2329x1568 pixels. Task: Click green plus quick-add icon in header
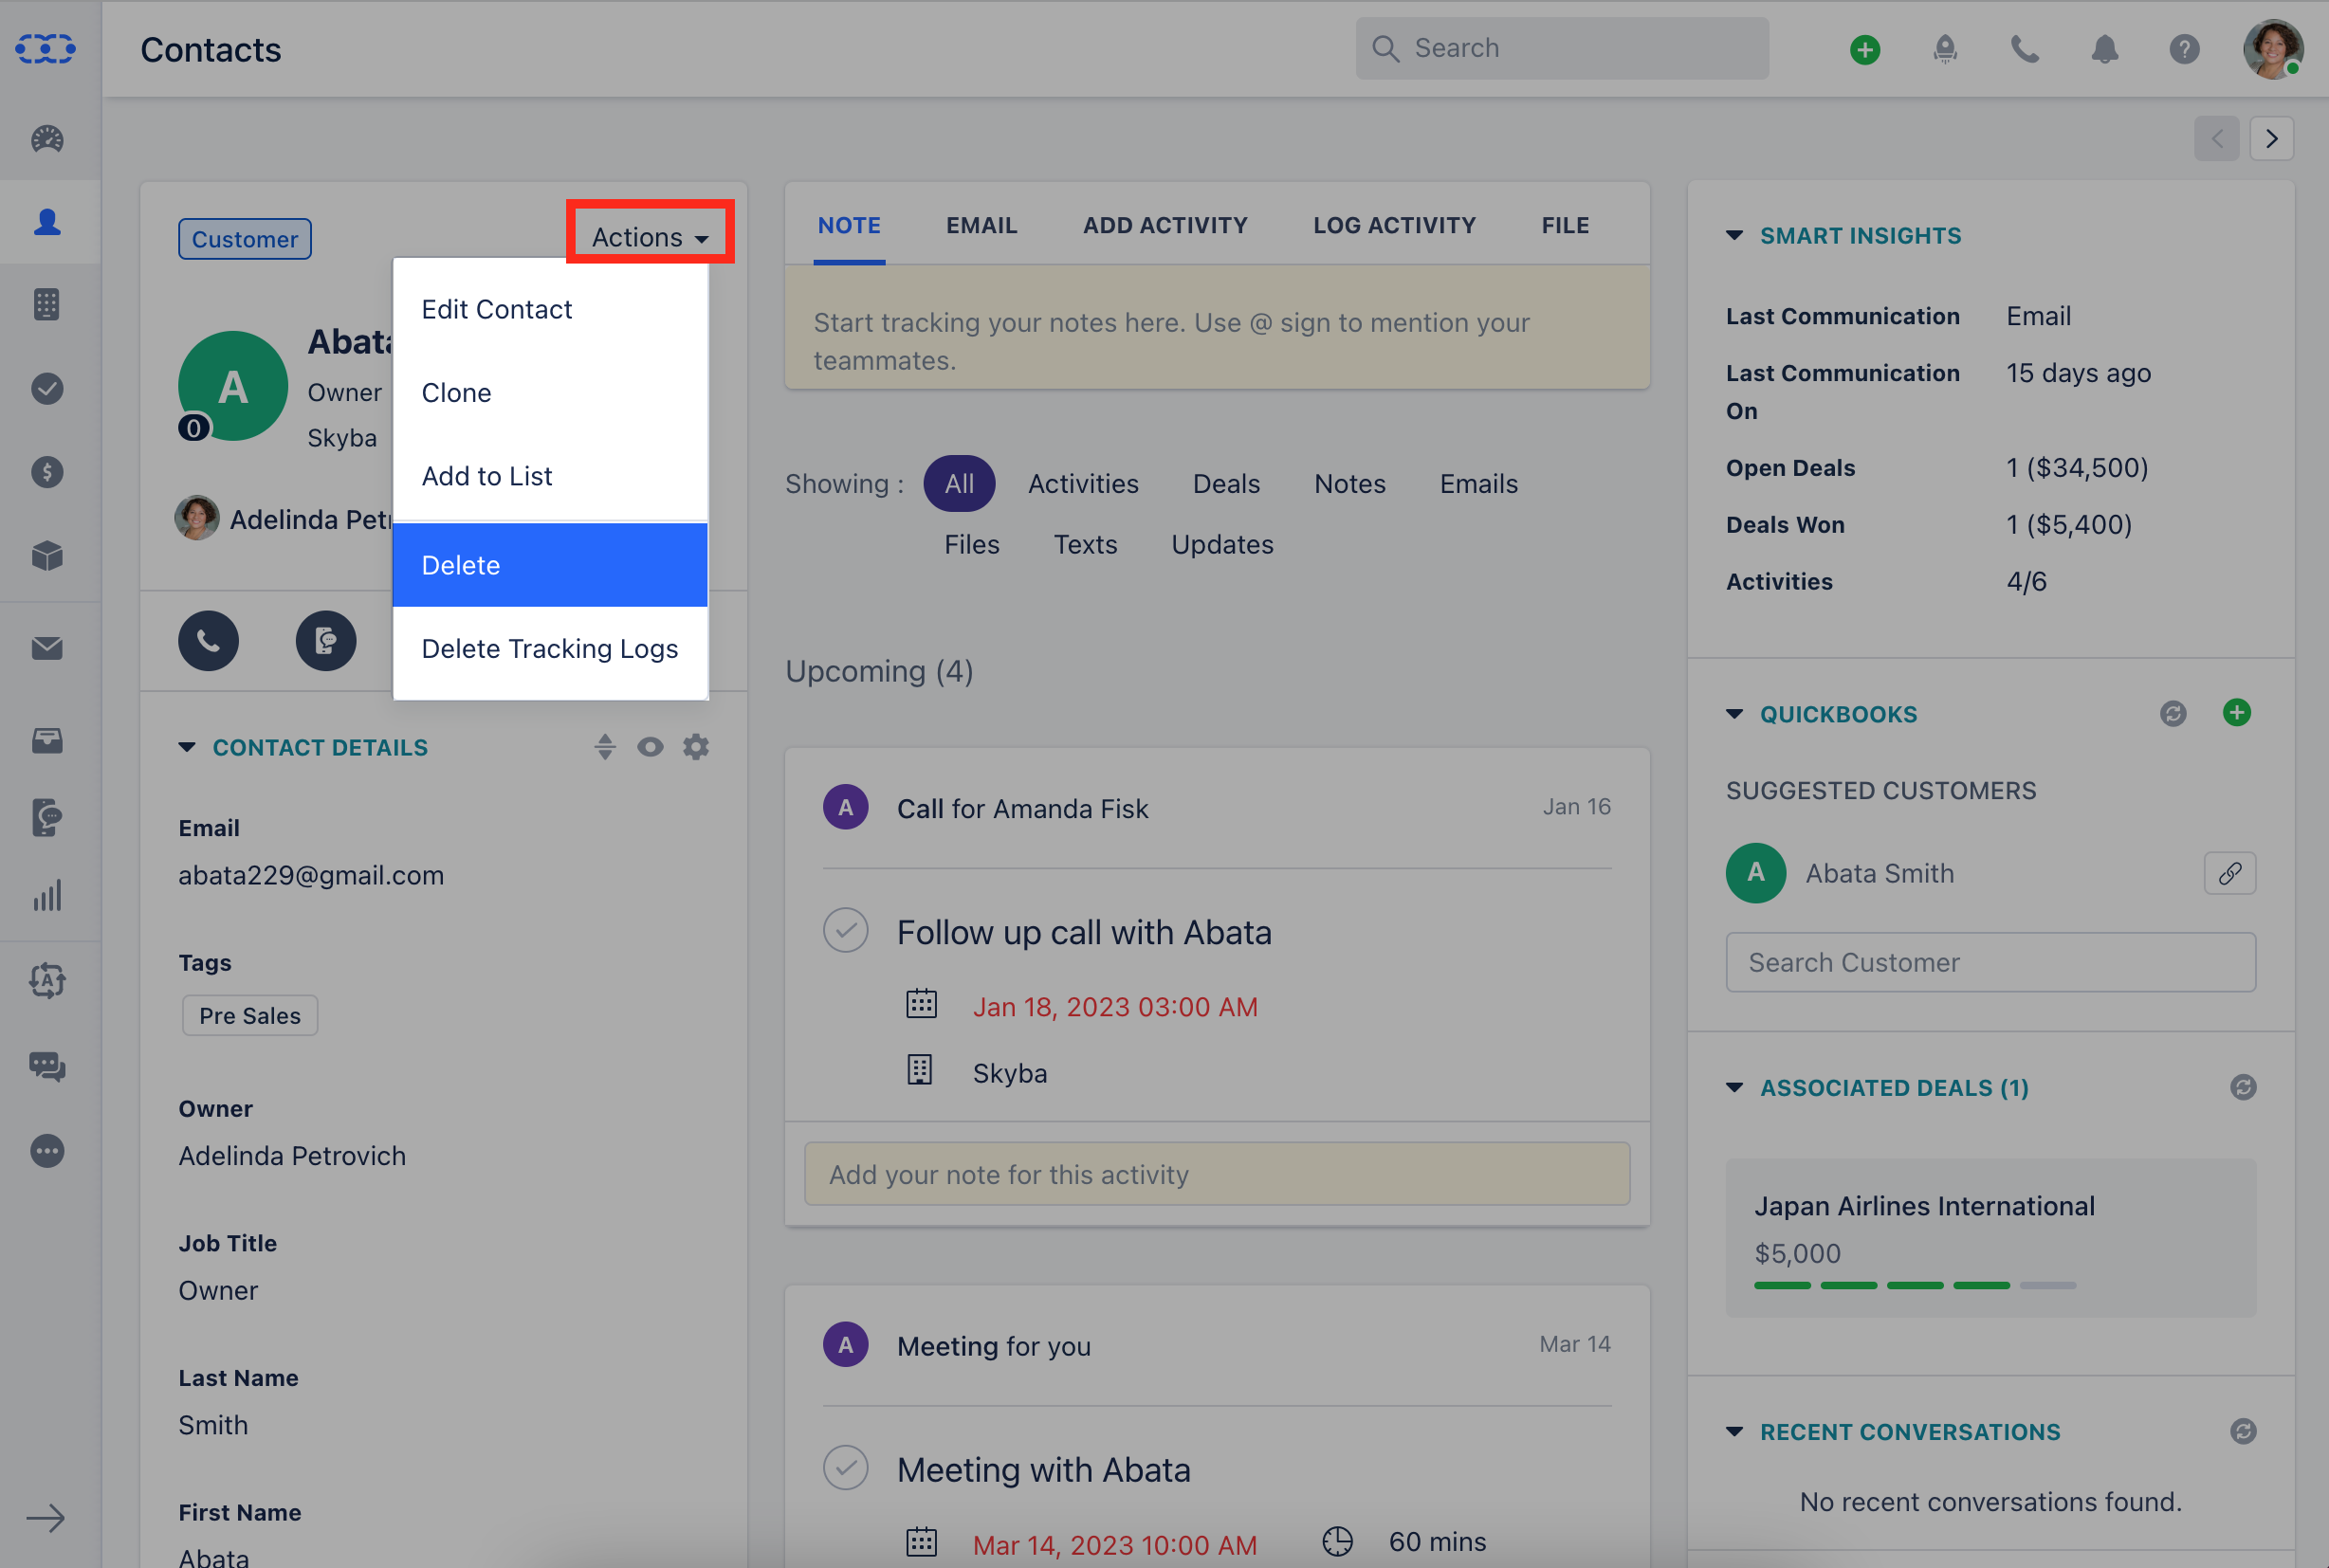1864,49
